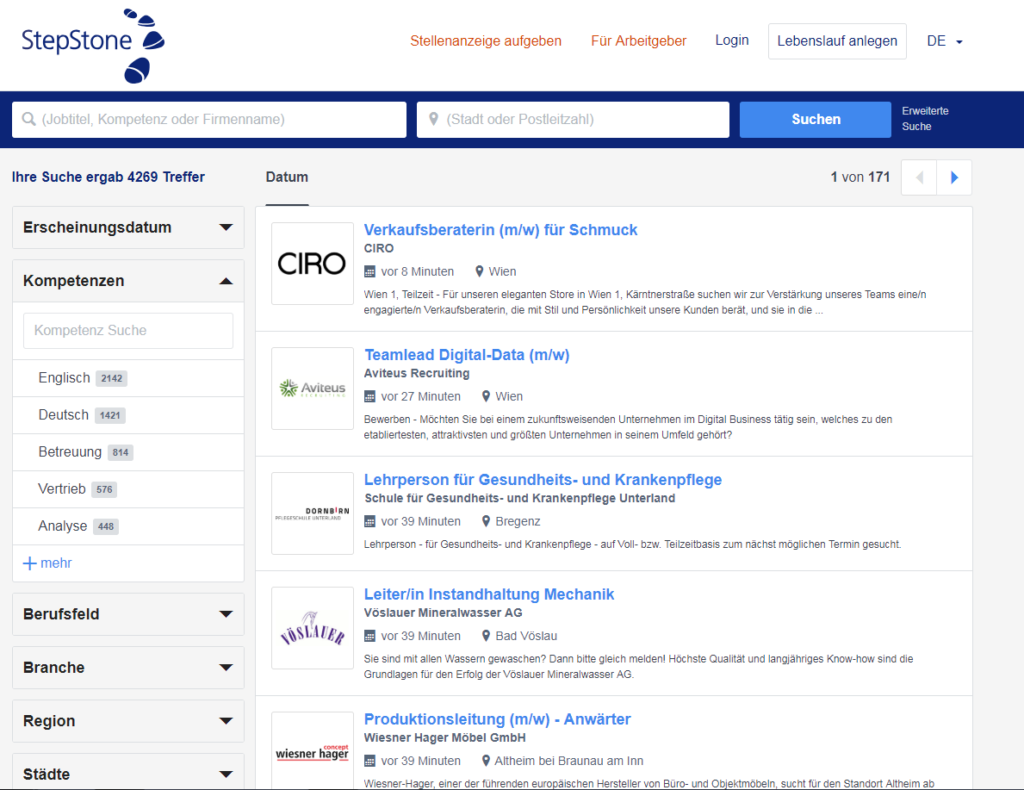
Task: Go to the next results page arrow
Action: coord(954,178)
